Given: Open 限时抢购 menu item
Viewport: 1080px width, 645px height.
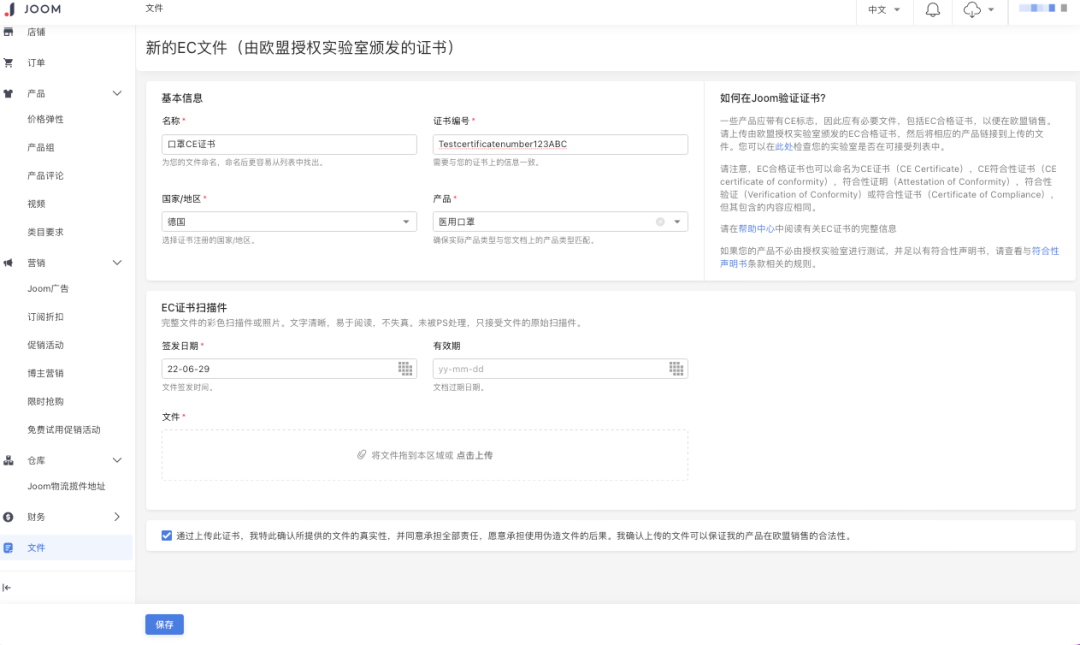Looking at the screenshot, I should (45, 402).
